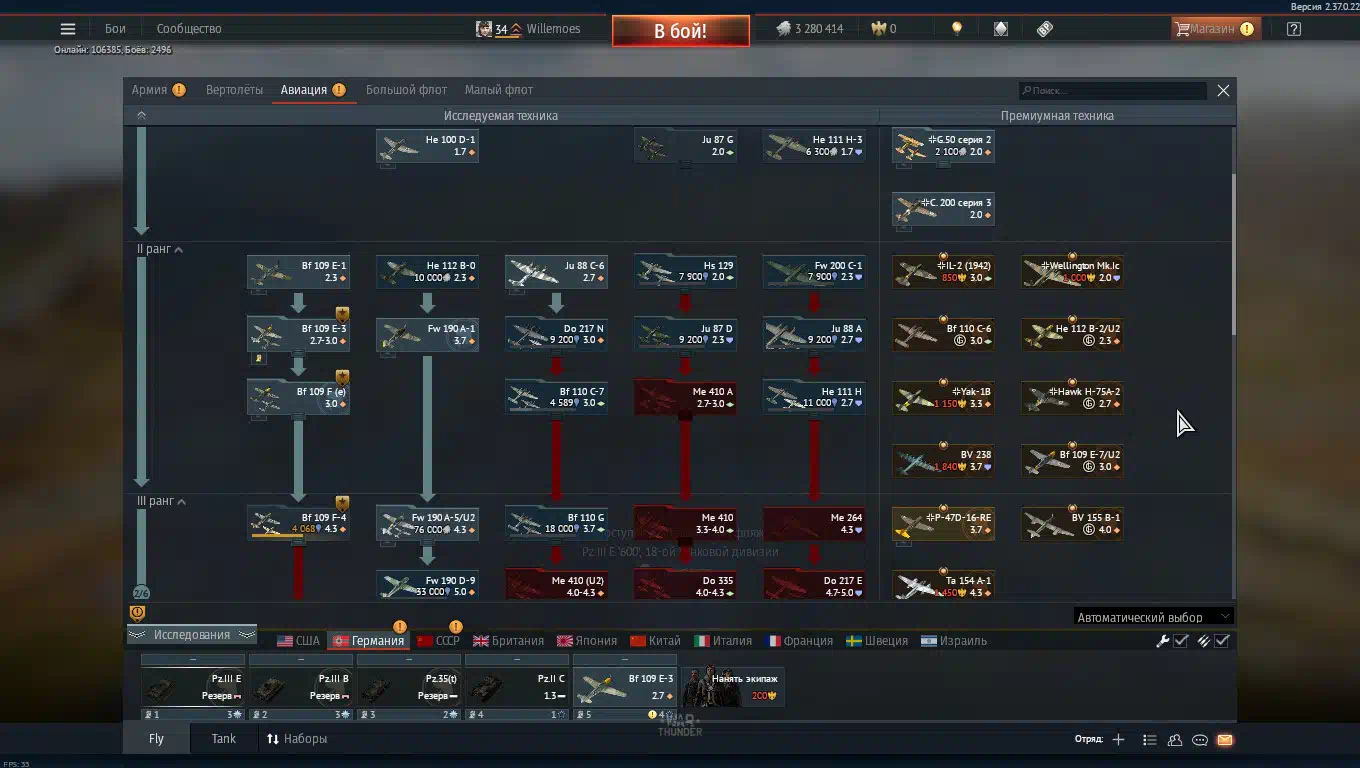Select the Италия nation tab
The height and width of the screenshot is (768, 1360).
coord(723,641)
